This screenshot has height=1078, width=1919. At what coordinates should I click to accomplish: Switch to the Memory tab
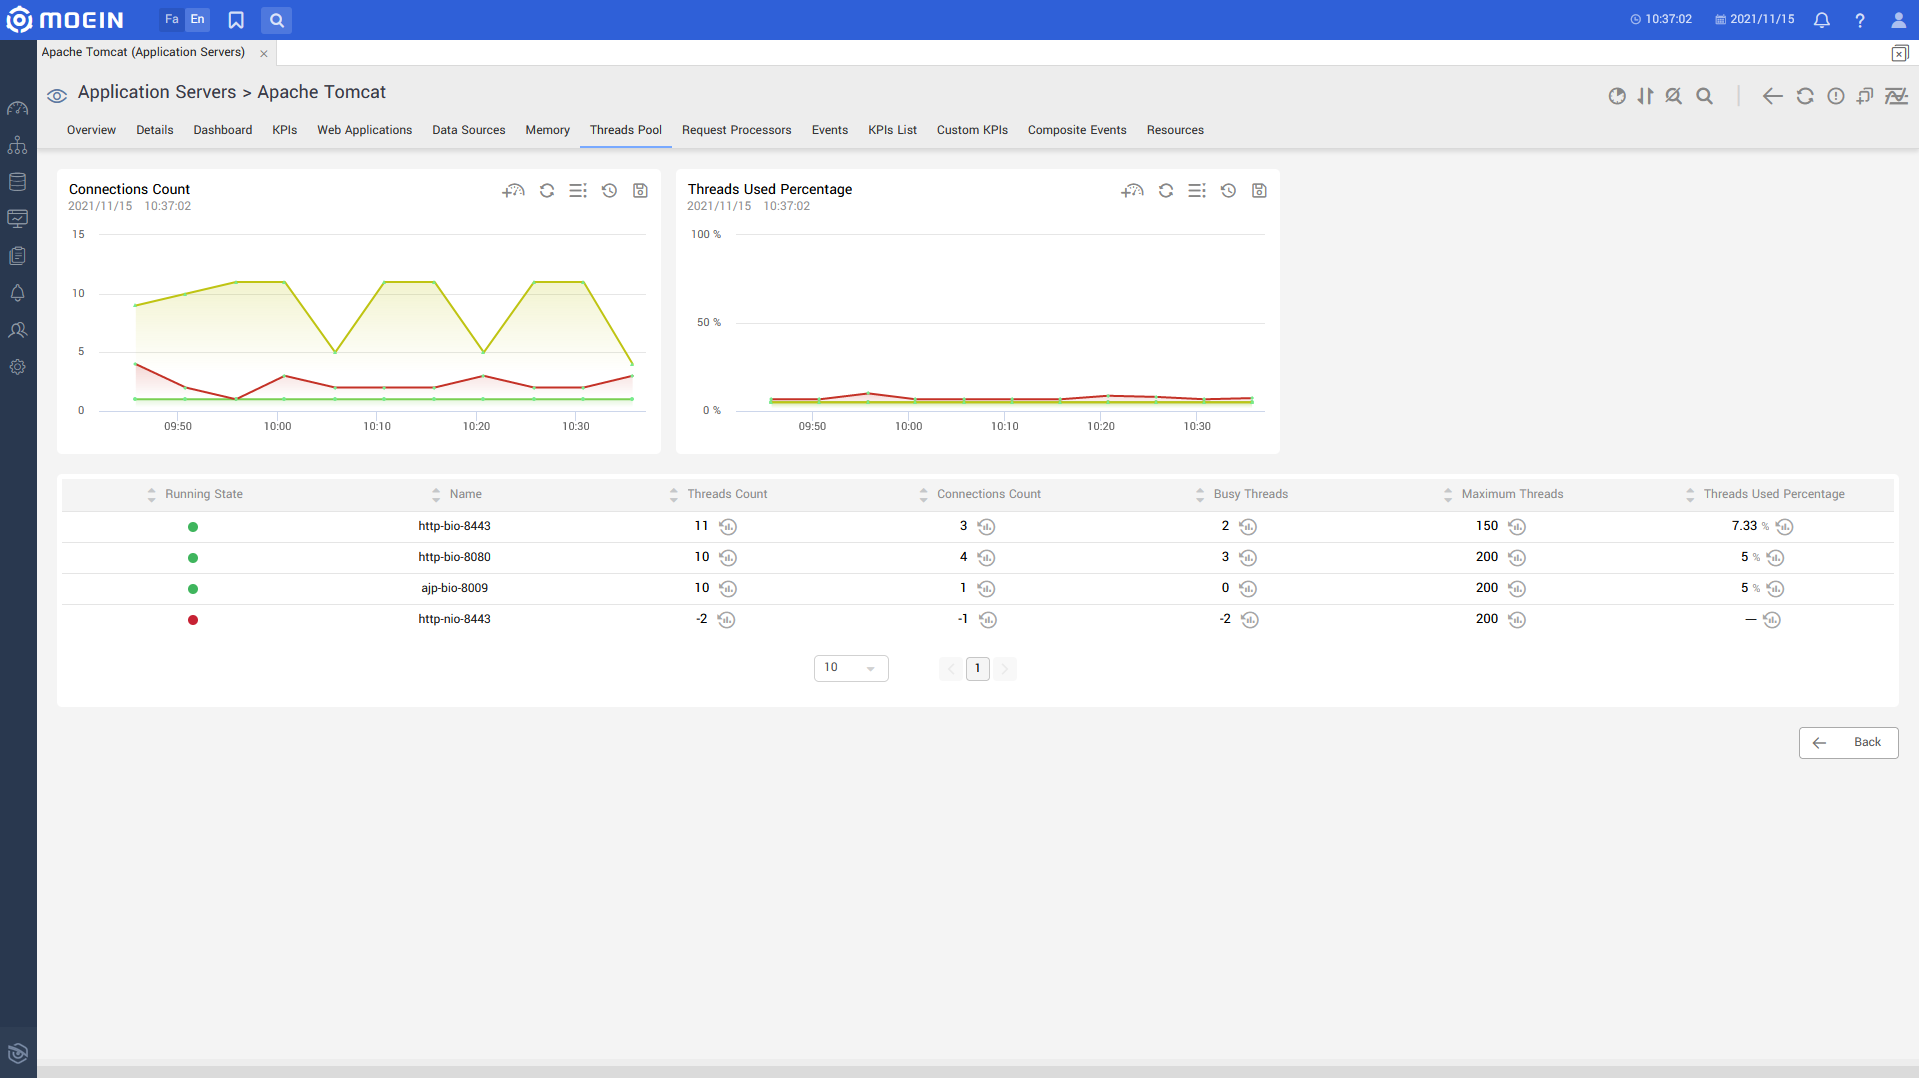coord(548,130)
